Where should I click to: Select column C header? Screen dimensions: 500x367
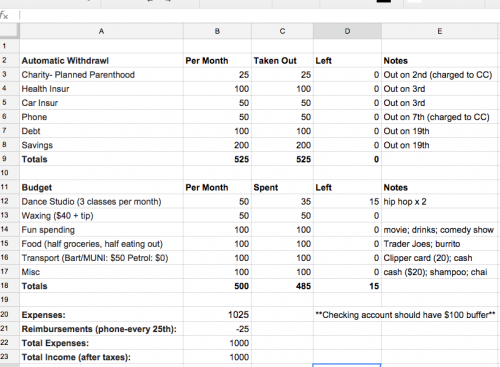coord(282,31)
